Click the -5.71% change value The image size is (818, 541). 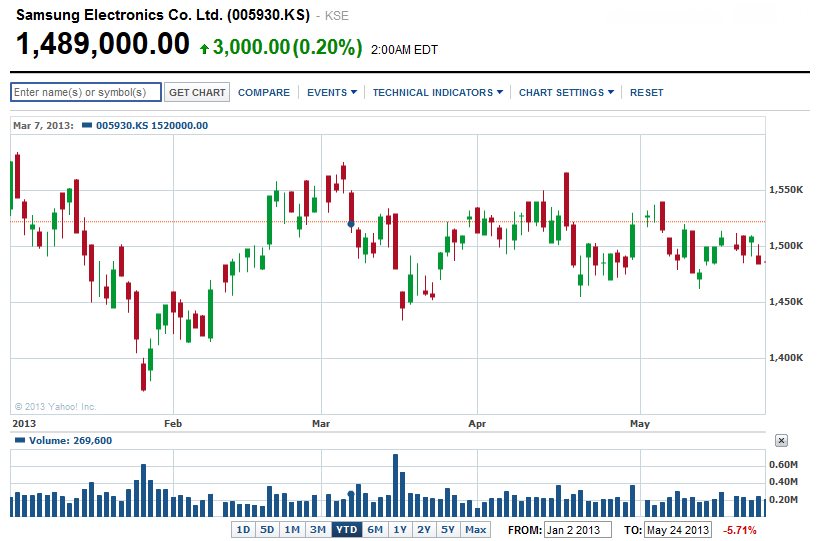pyautogui.click(x=739, y=530)
